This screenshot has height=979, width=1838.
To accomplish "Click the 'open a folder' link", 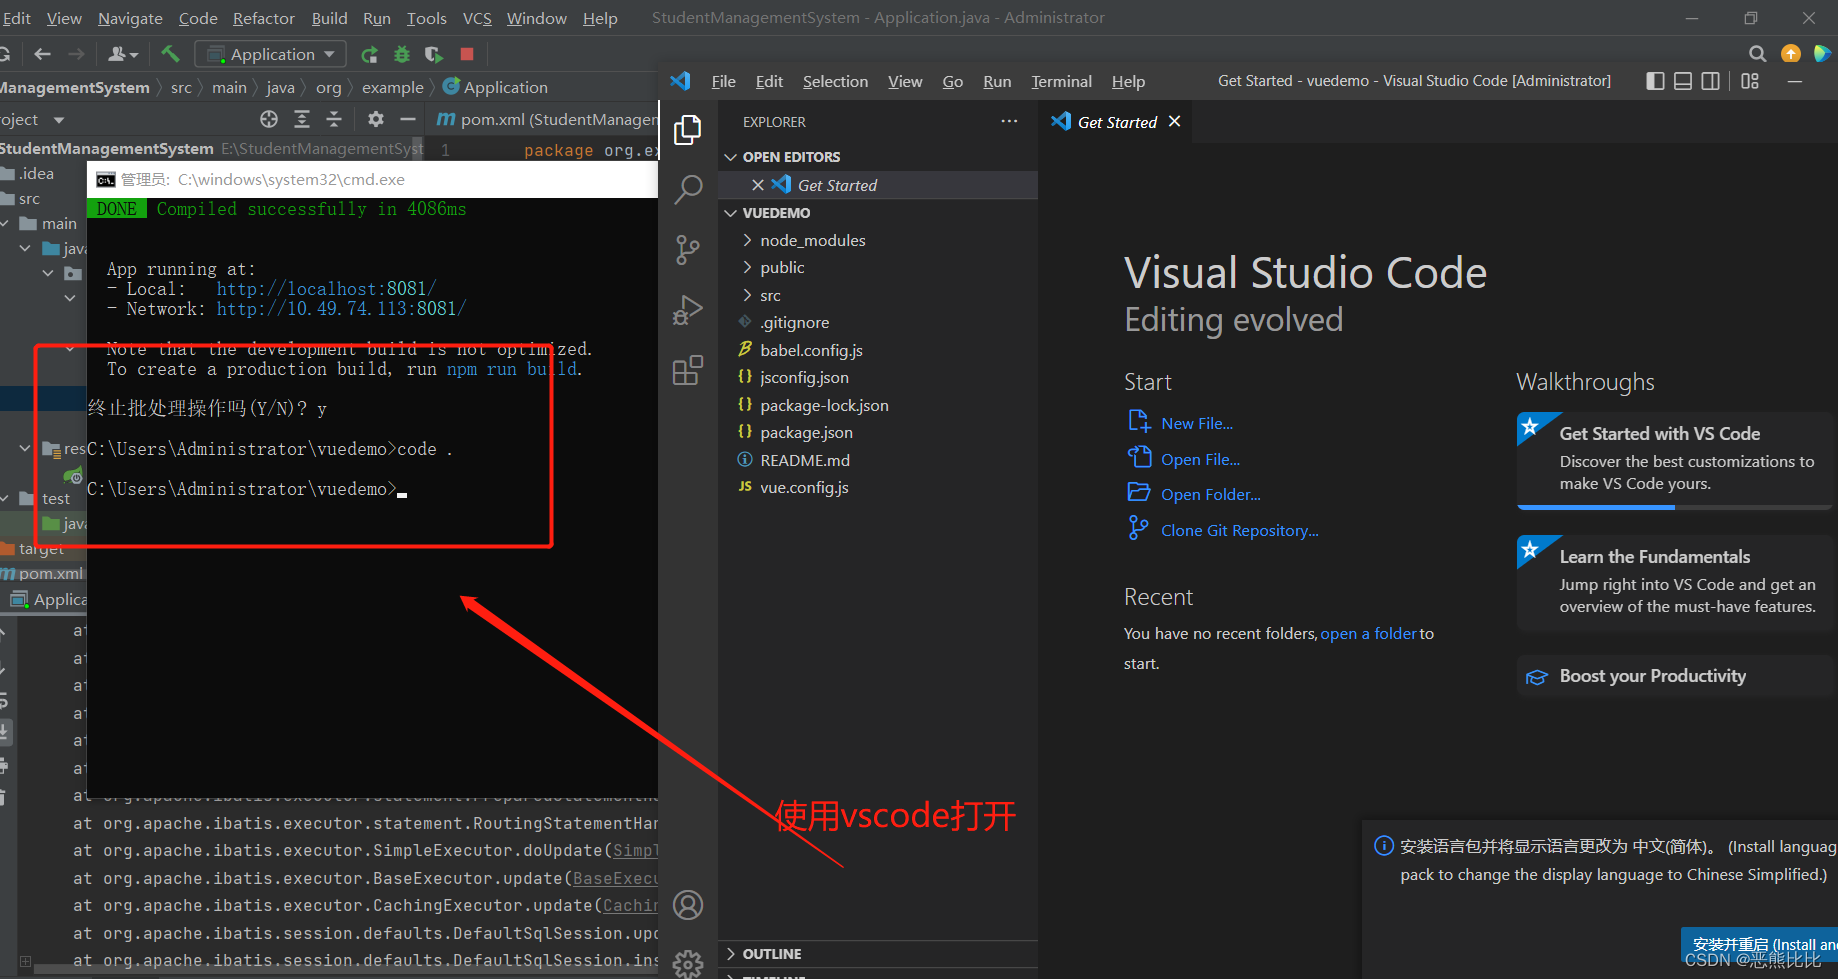I will coord(1368,633).
